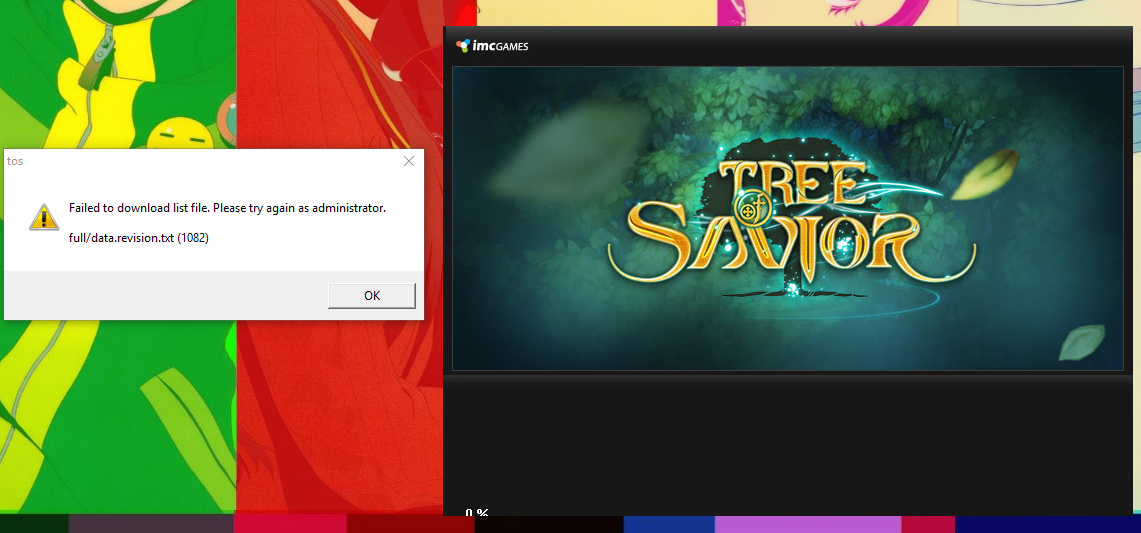
Task: Click the dark green segment at bottom left
Action: click(34, 524)
